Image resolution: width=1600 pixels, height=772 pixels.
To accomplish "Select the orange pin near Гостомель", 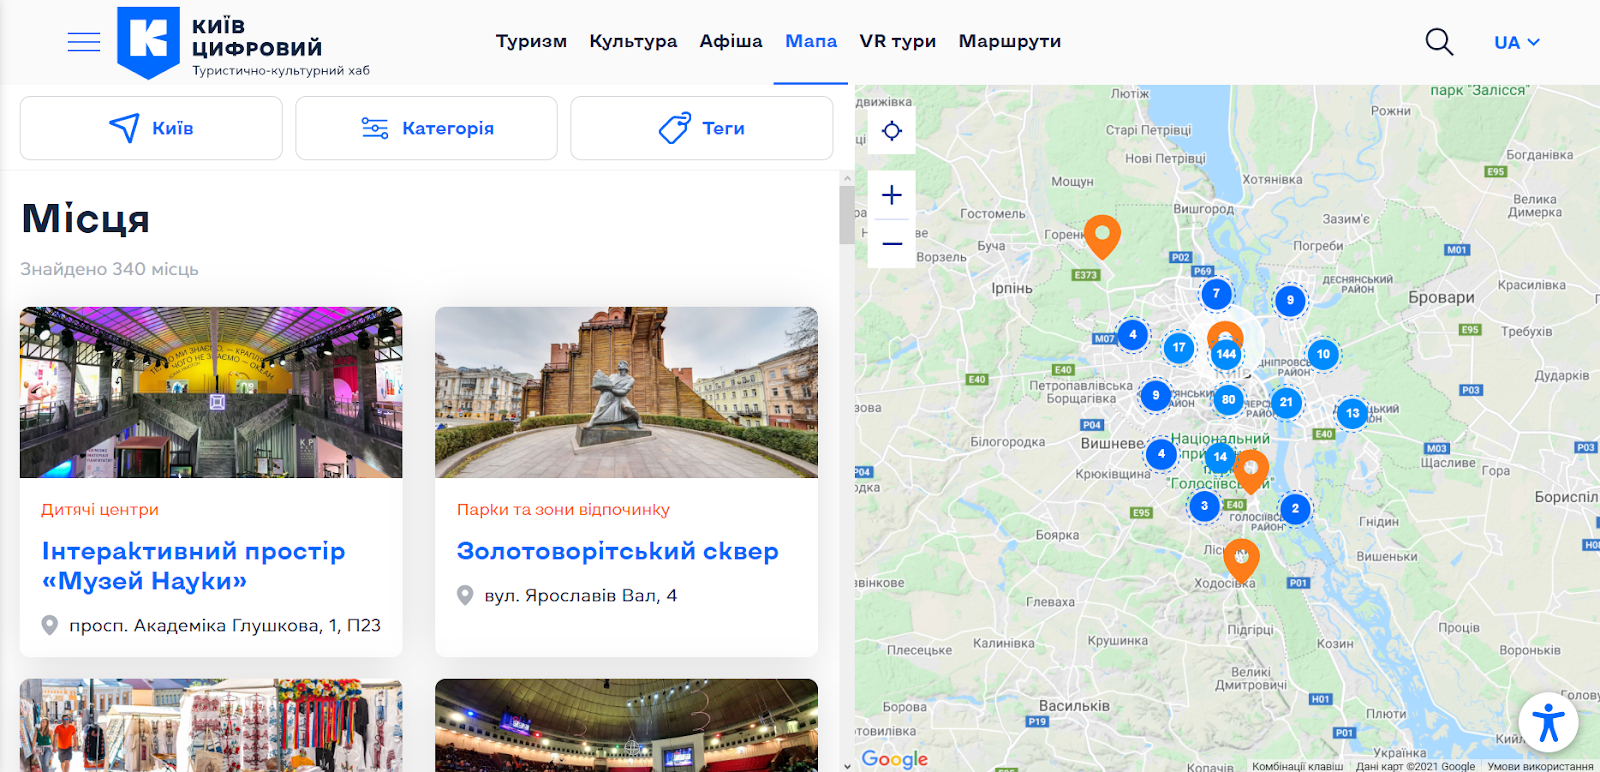I will click(x=1102, y=236).
